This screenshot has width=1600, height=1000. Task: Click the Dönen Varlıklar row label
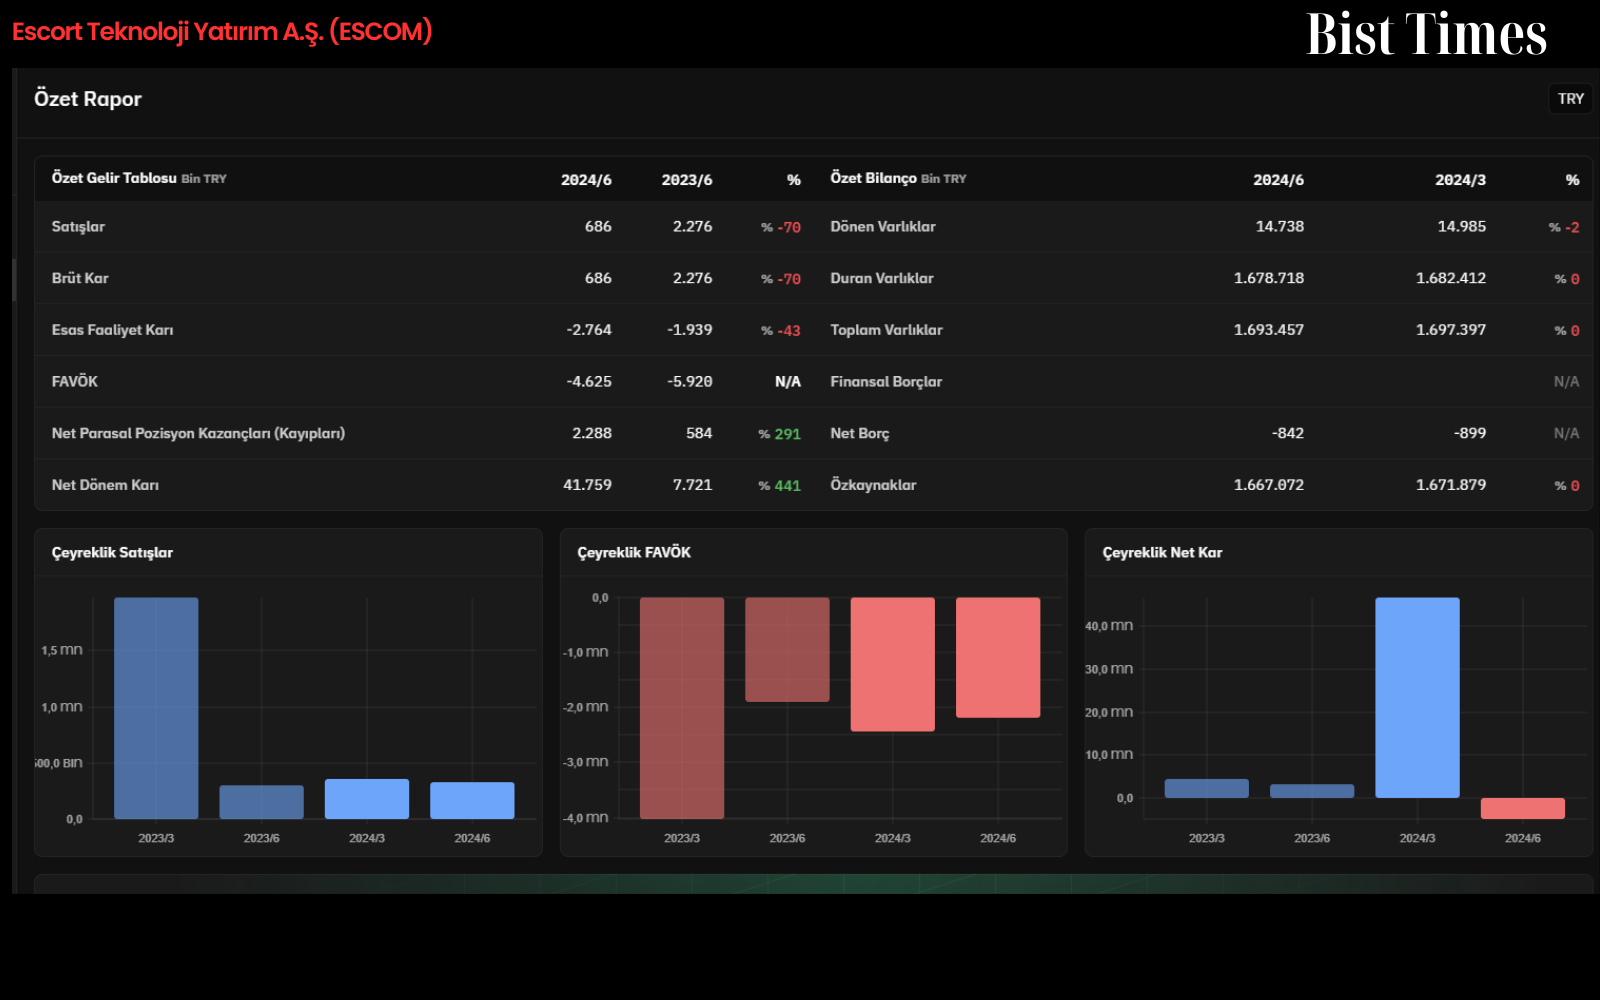tap(883, 227)
